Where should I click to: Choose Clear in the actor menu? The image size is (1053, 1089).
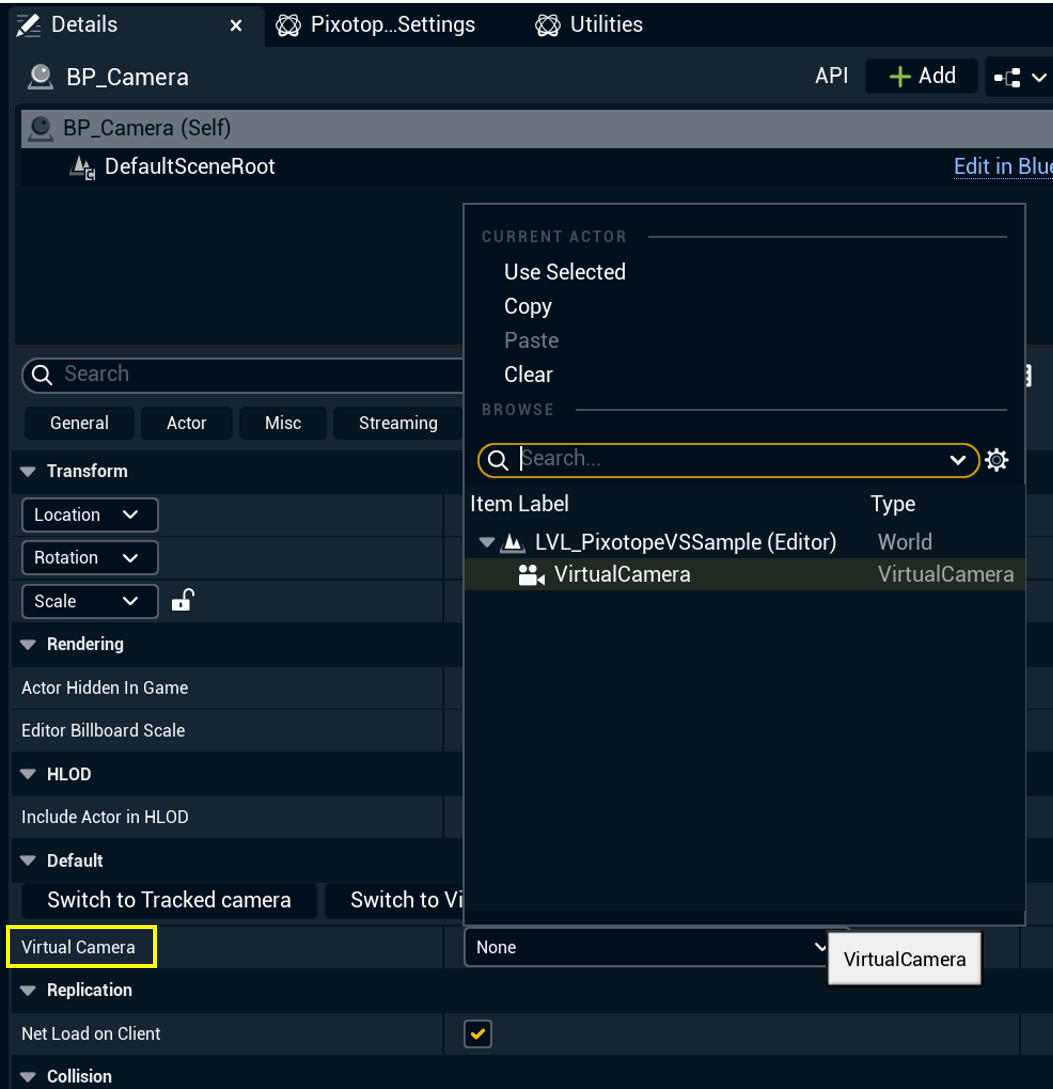click(529, 374)
